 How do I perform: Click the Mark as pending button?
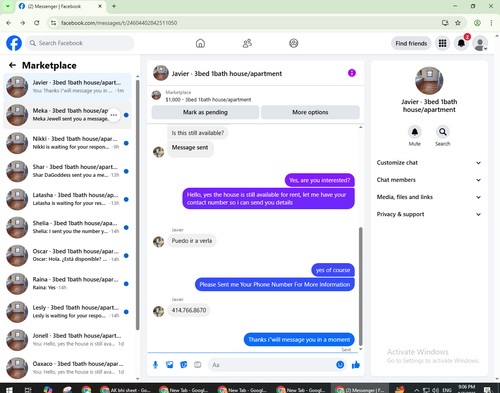[205, 112]
